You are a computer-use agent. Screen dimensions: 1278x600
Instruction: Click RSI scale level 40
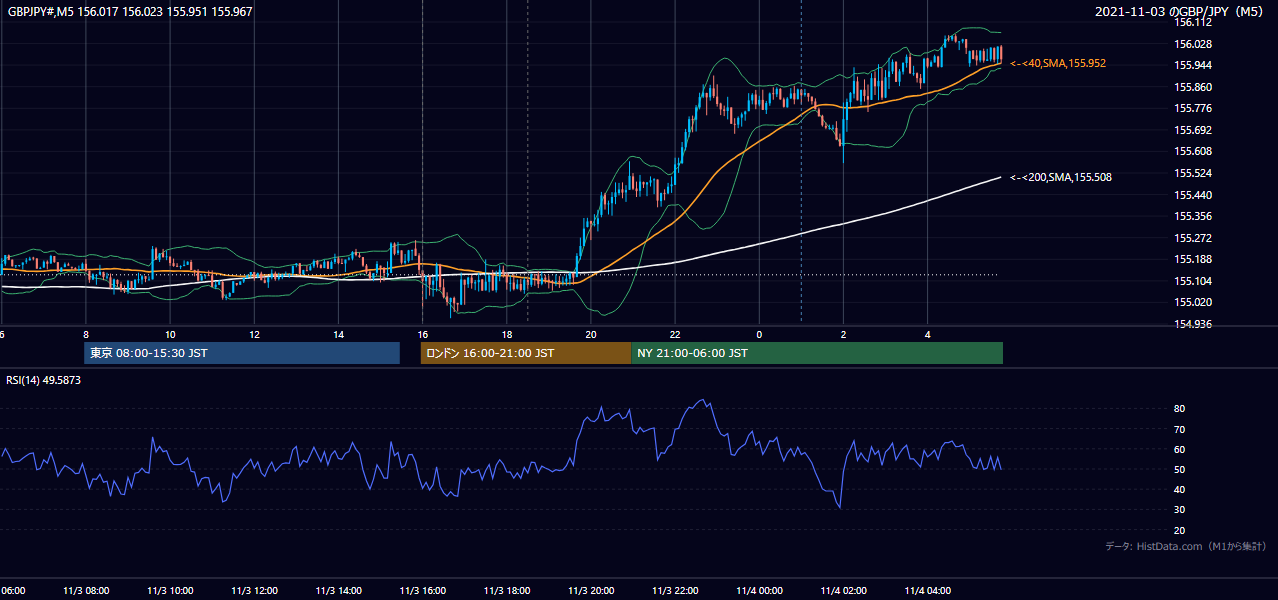[x=1180, y=489]
